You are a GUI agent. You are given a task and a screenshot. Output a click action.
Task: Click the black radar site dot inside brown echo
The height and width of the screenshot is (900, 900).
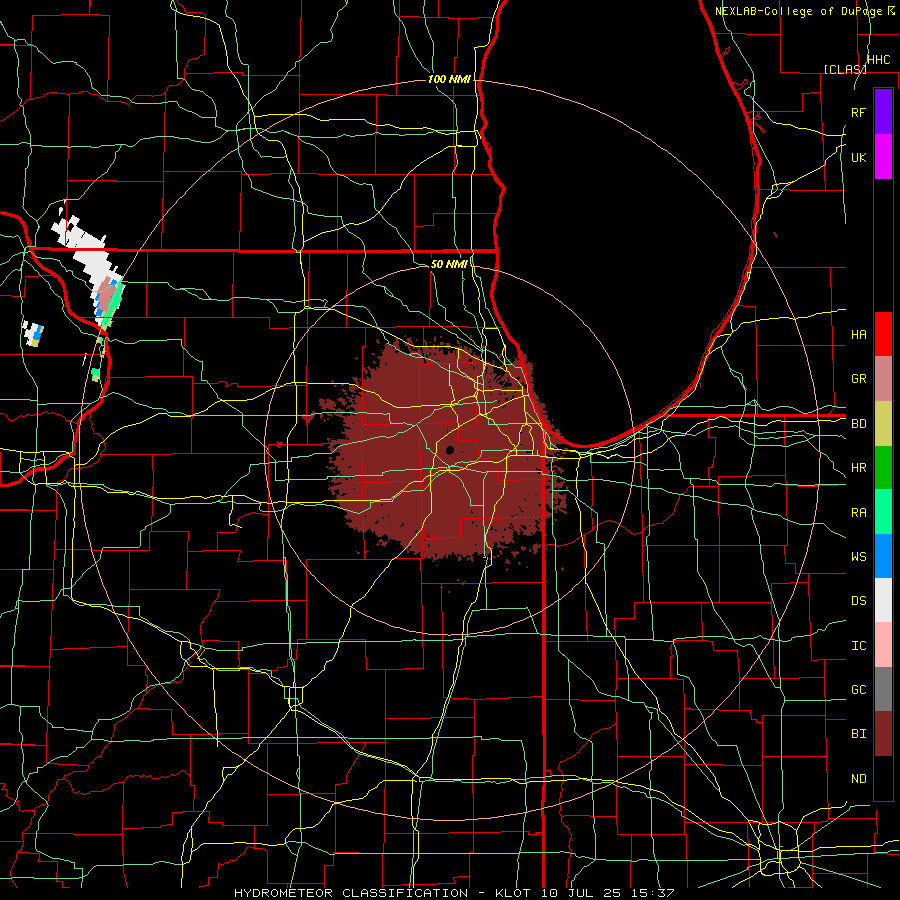click(450, 450)
